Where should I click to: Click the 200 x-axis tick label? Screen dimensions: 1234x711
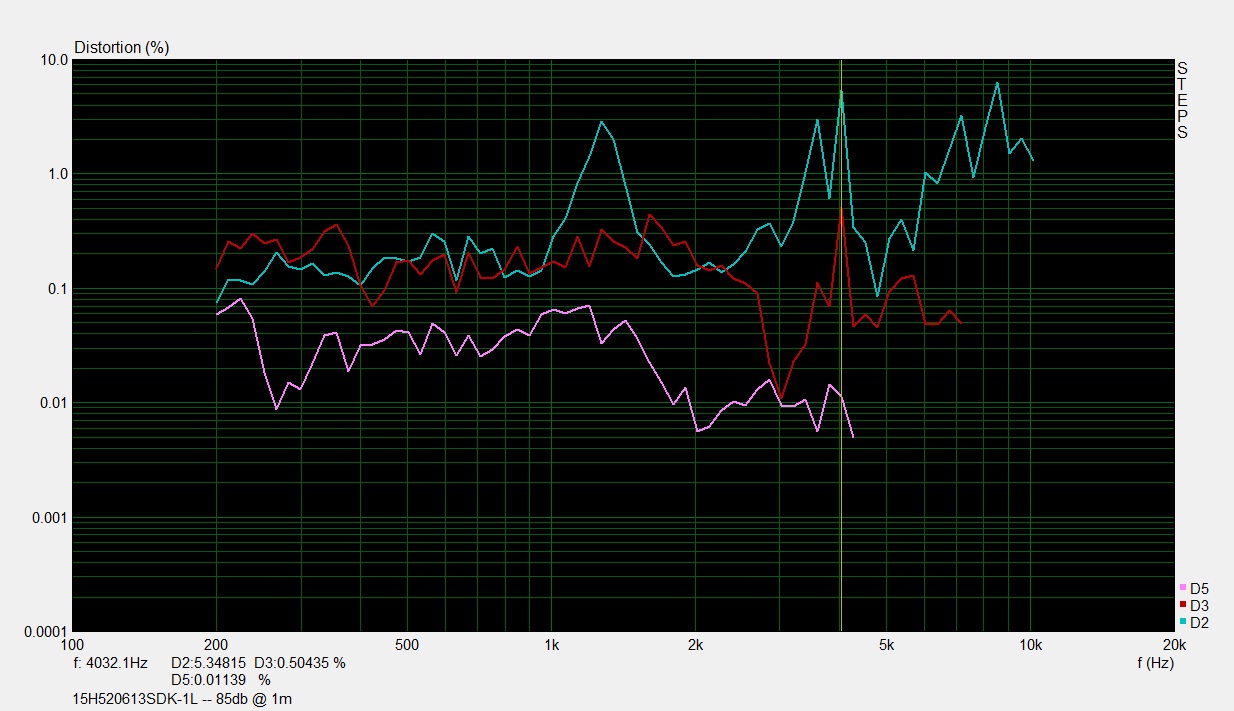216,645
